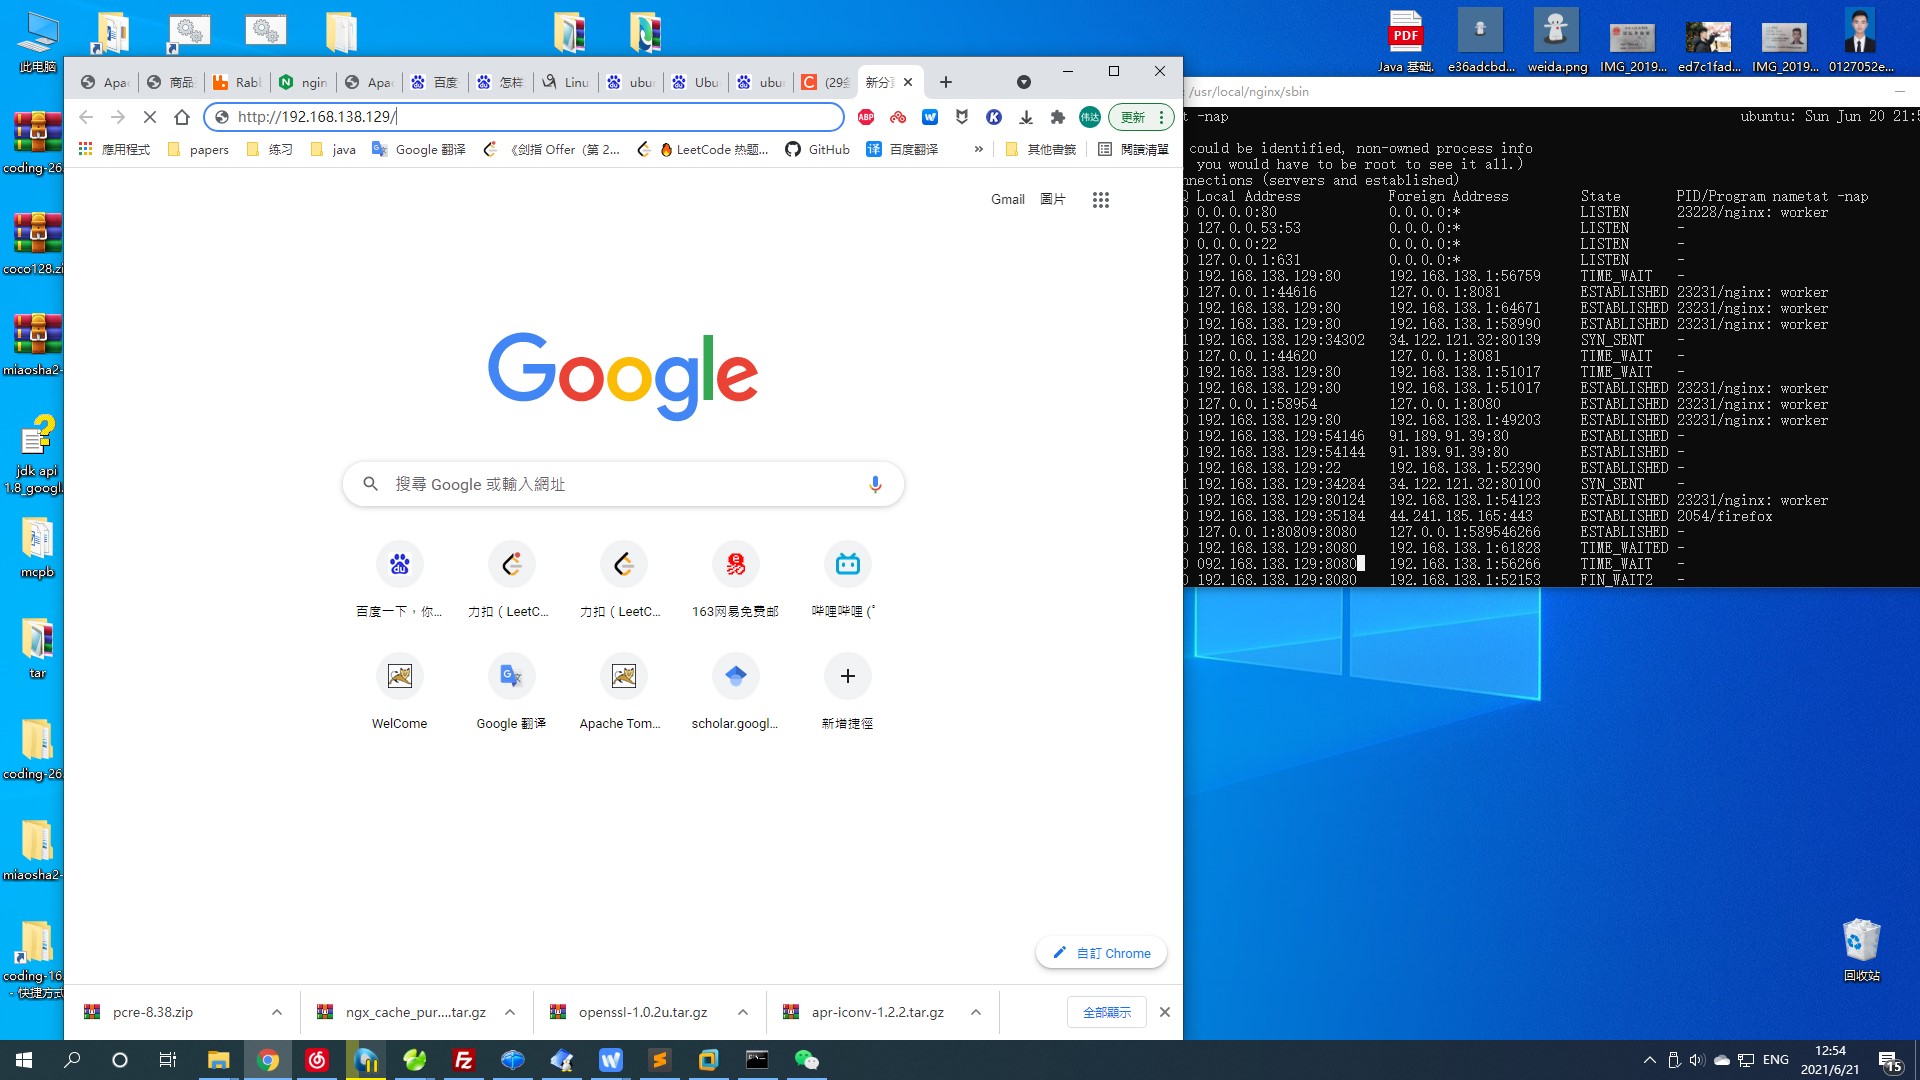Open the Chrome extensions puzzle icon
Image resolution: width=1920 pixels, height=1080 pixels.
tap(1058, 117)
